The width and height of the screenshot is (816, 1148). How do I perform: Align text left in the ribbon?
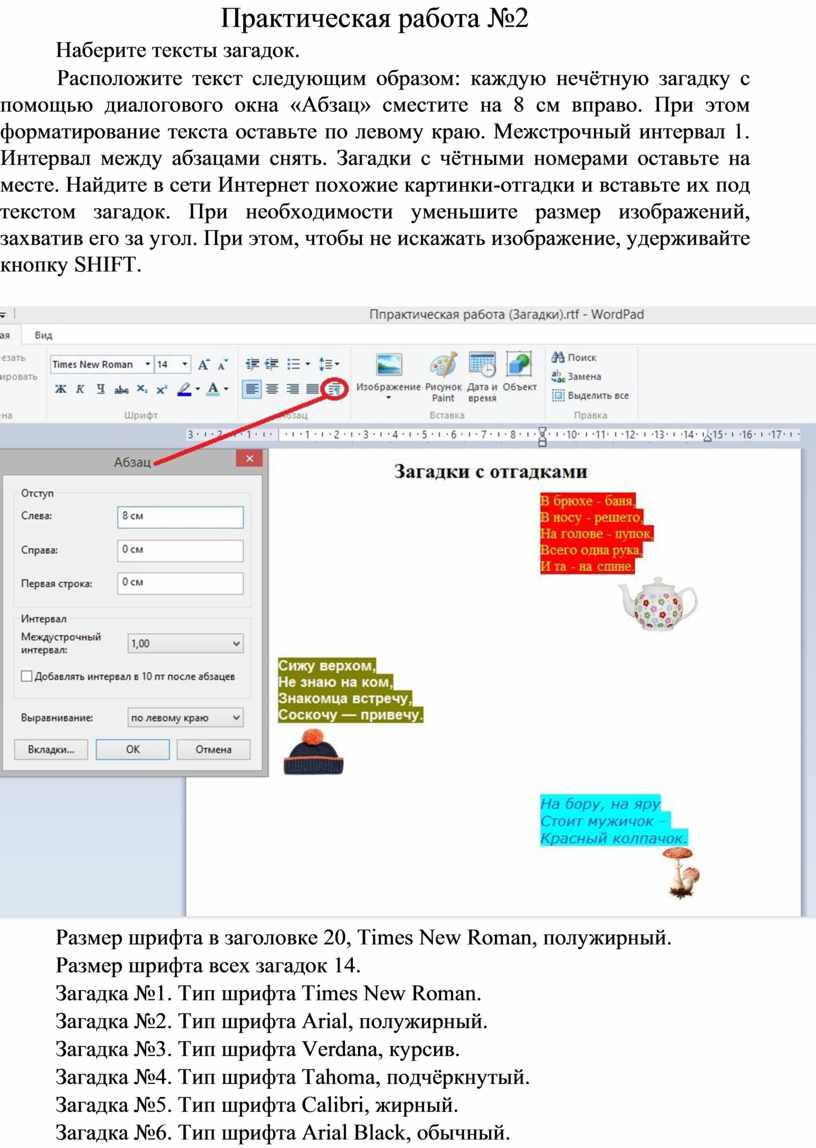[252, 389]
